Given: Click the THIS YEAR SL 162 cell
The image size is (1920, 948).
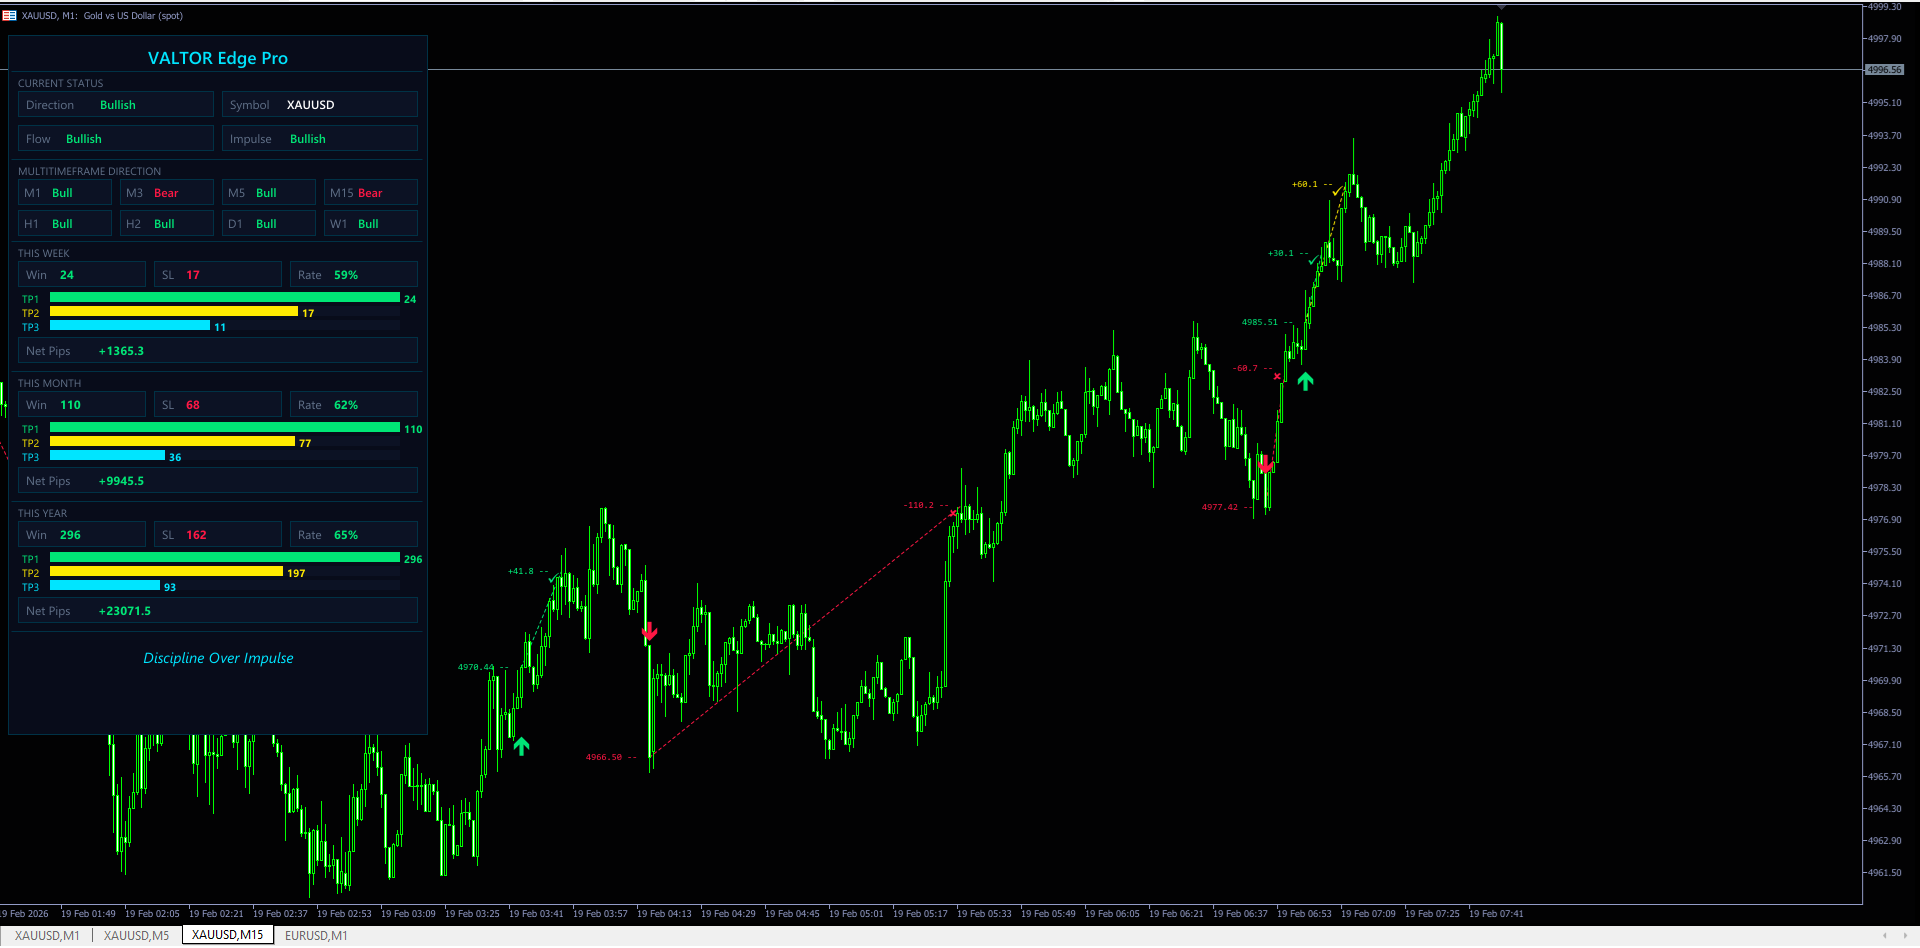Looking at the screenshot, I should (x=218, y=535).
